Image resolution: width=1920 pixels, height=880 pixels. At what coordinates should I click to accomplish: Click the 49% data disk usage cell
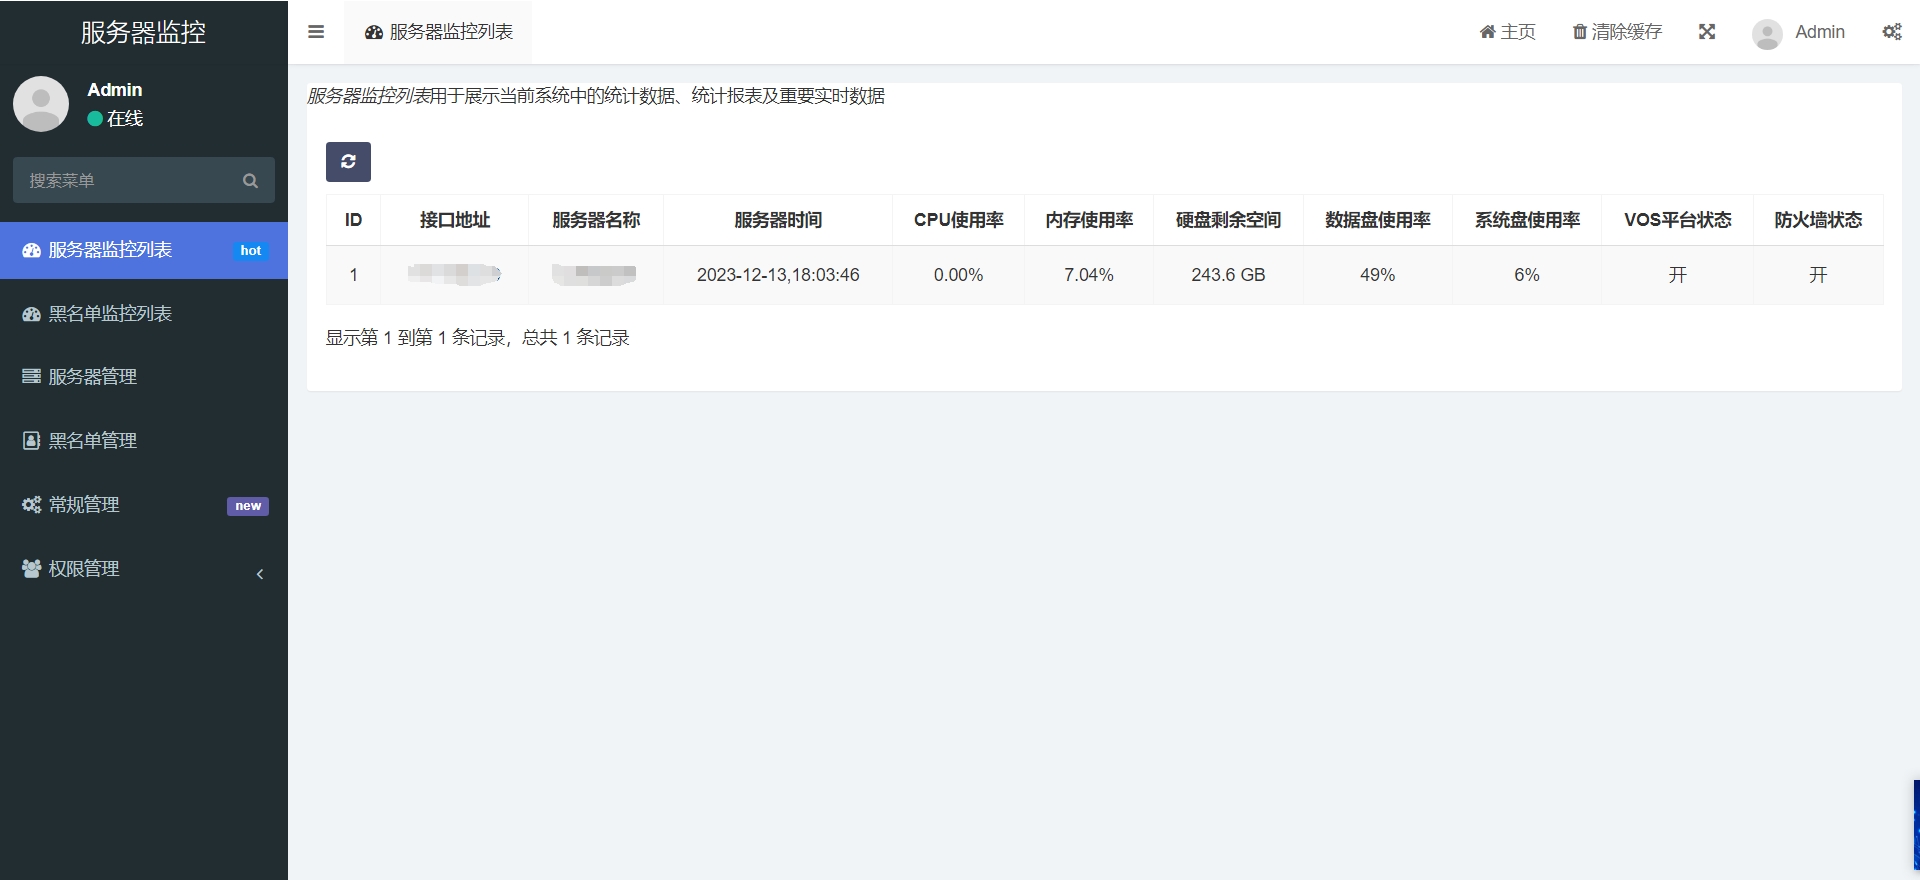[x=1378, y=275]
